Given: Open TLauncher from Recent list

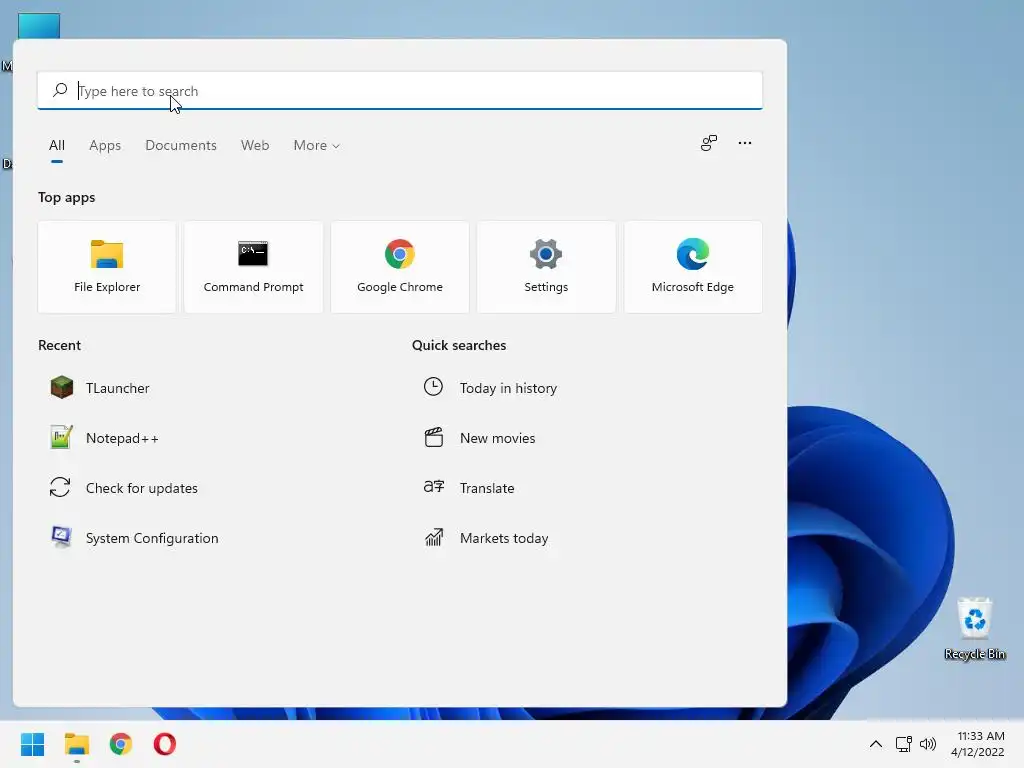Looking at the screenshot, I should click(100, 388).
